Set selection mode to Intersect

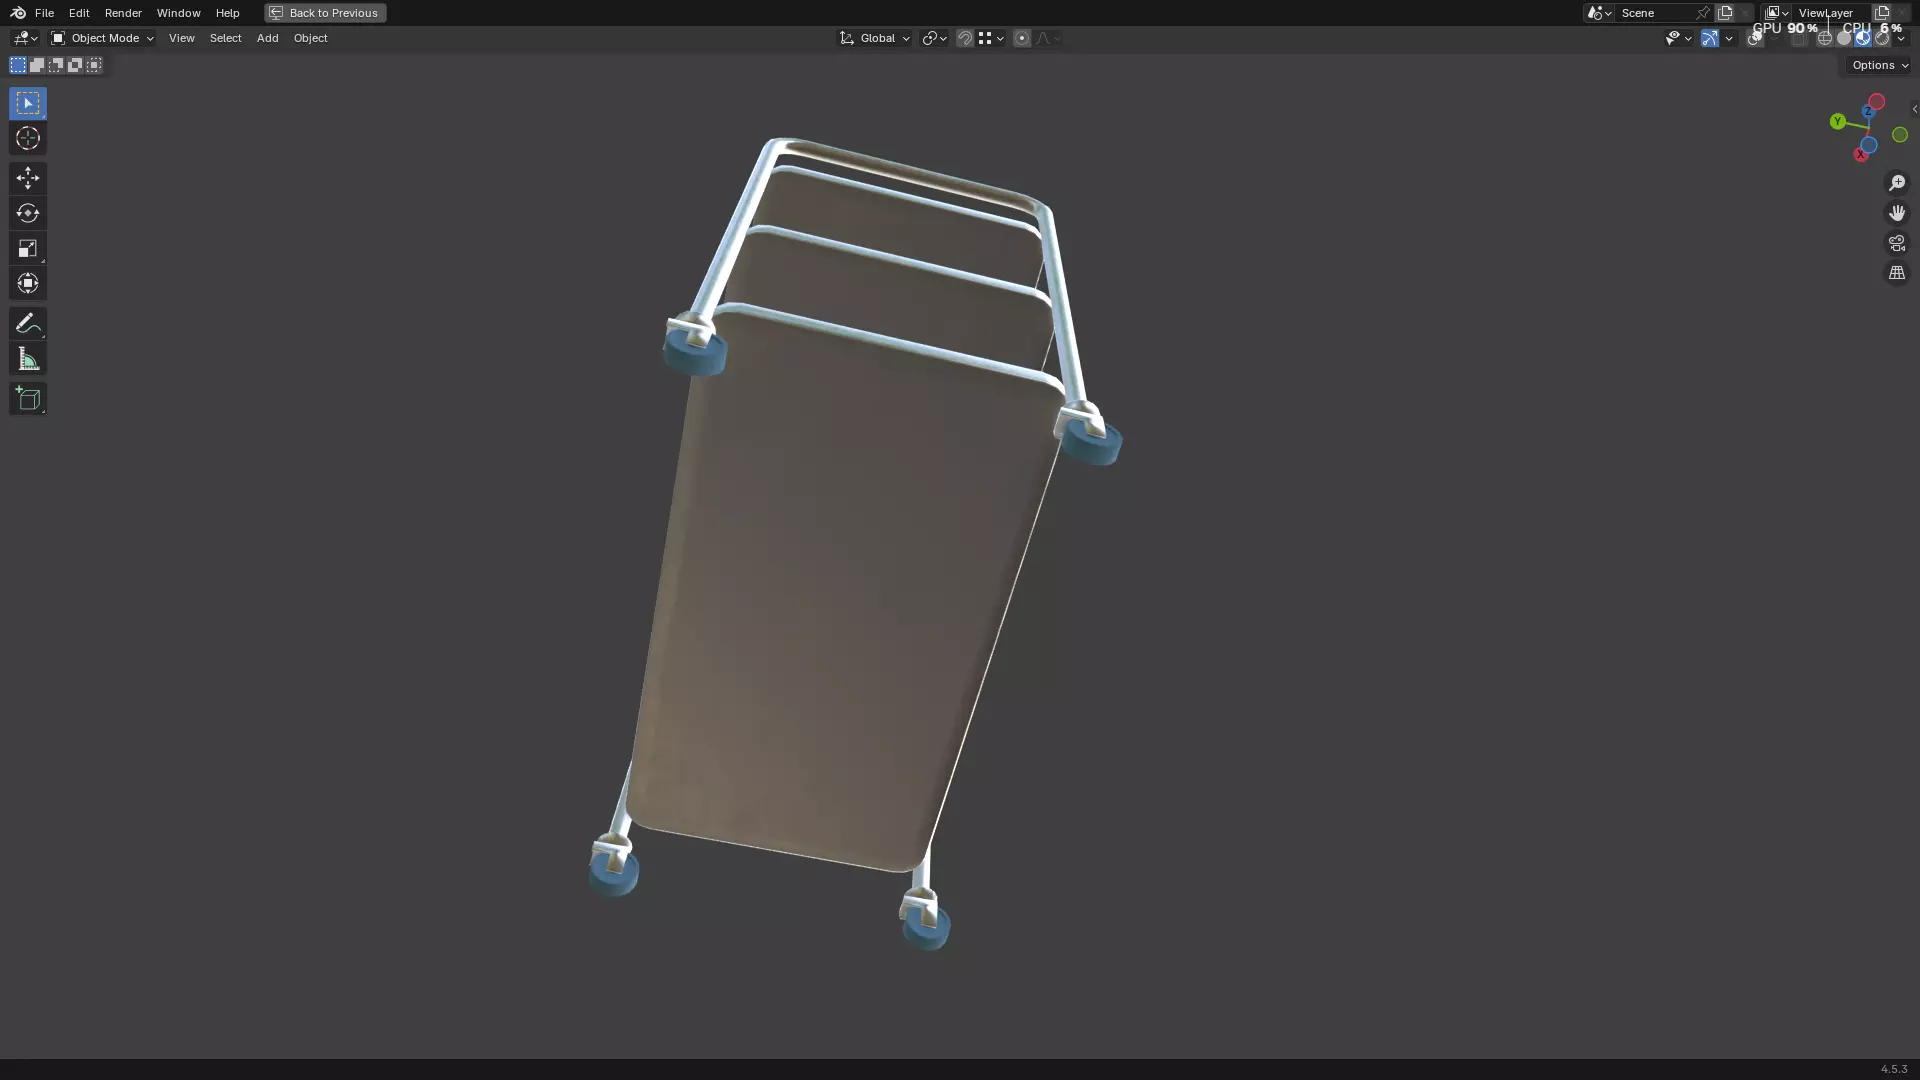(x=94, y=65)
